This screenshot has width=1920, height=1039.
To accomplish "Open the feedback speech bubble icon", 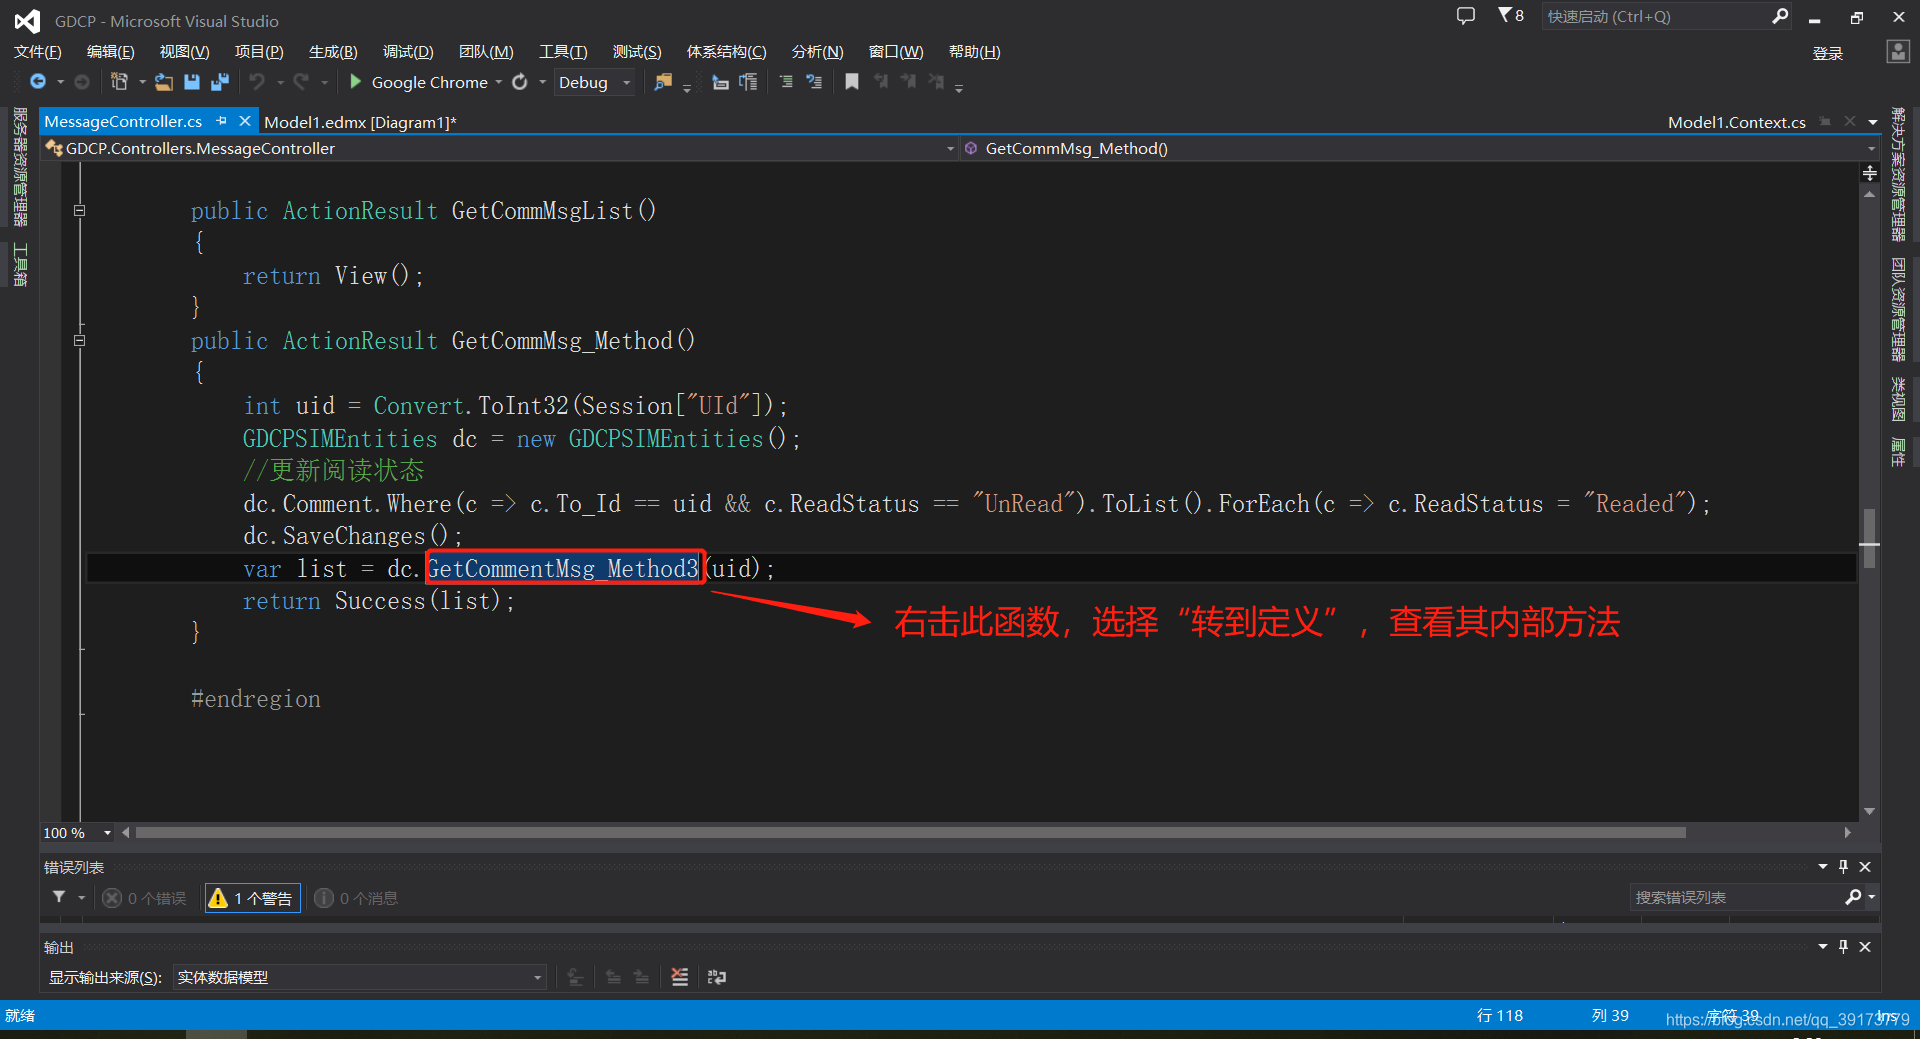I will (1466, 16).
